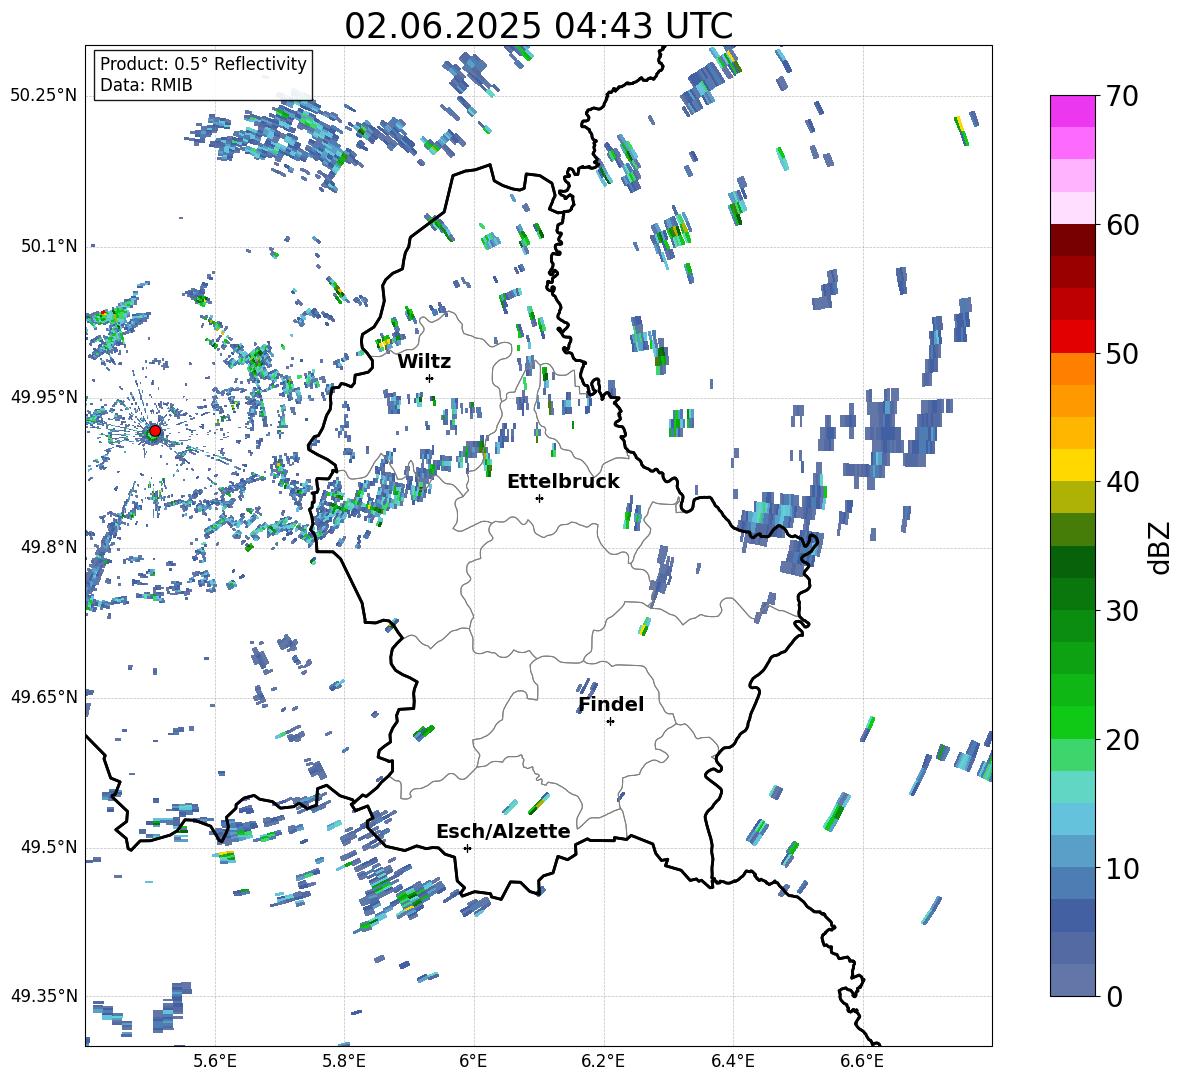
Task: Click the colorbar tick label 40
Action: click(x=1123, y=482)
